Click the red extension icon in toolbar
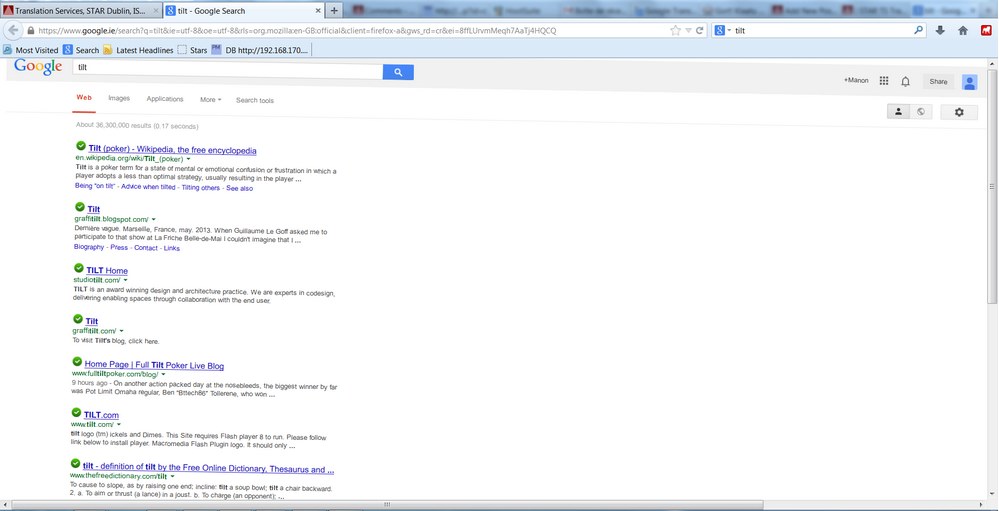Viewport: 999px width, 511px height. [x=986, y=31]
